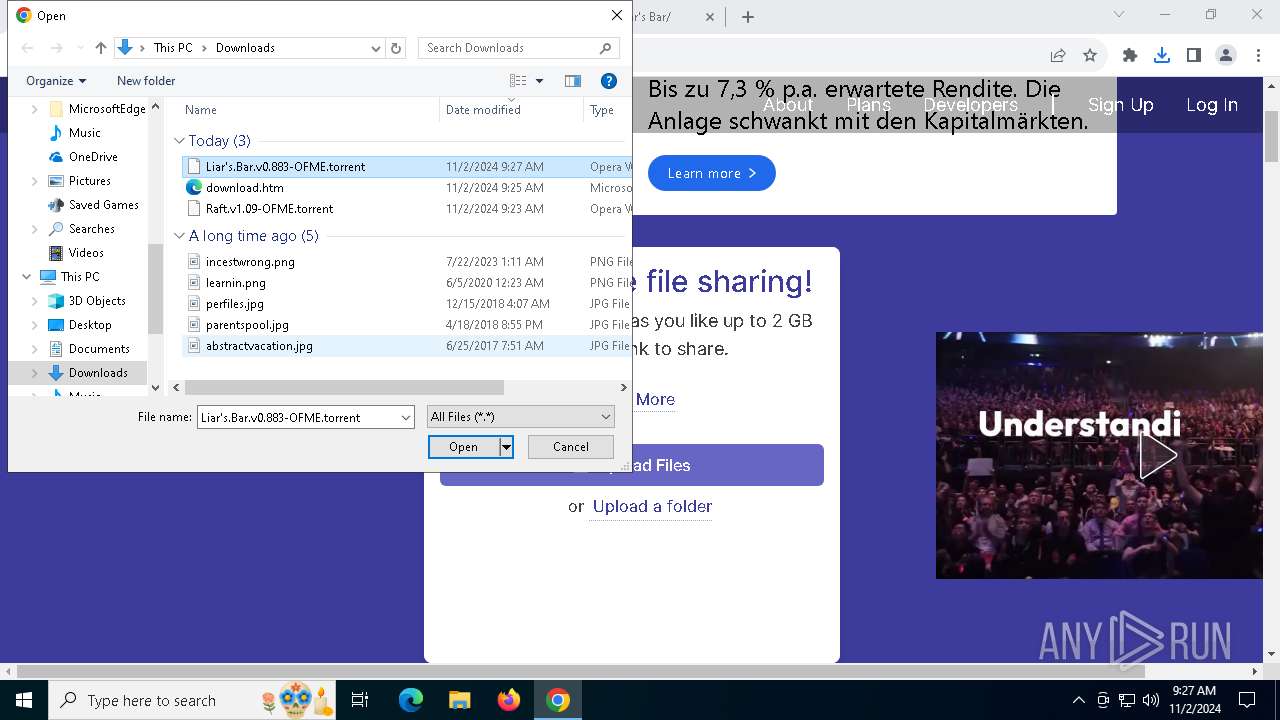Select incestwrong.png file
Image resolution: width=1280 pixels, height=720 pixels.
tap(250, 262)
